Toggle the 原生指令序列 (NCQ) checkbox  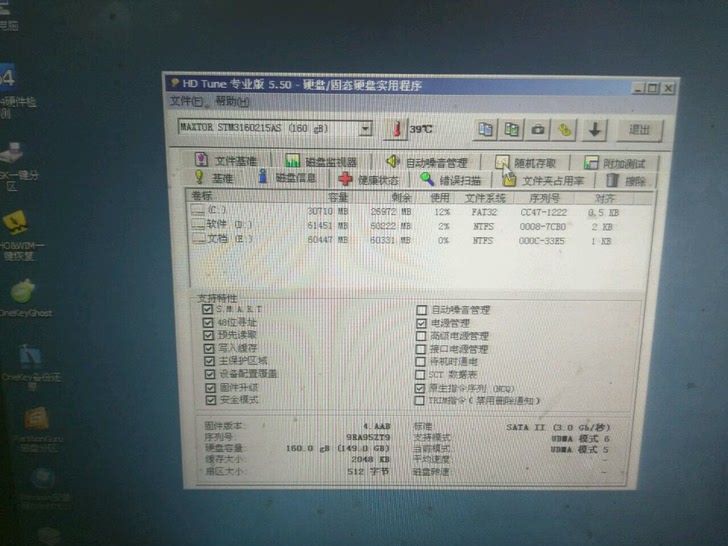pos(420,388)
